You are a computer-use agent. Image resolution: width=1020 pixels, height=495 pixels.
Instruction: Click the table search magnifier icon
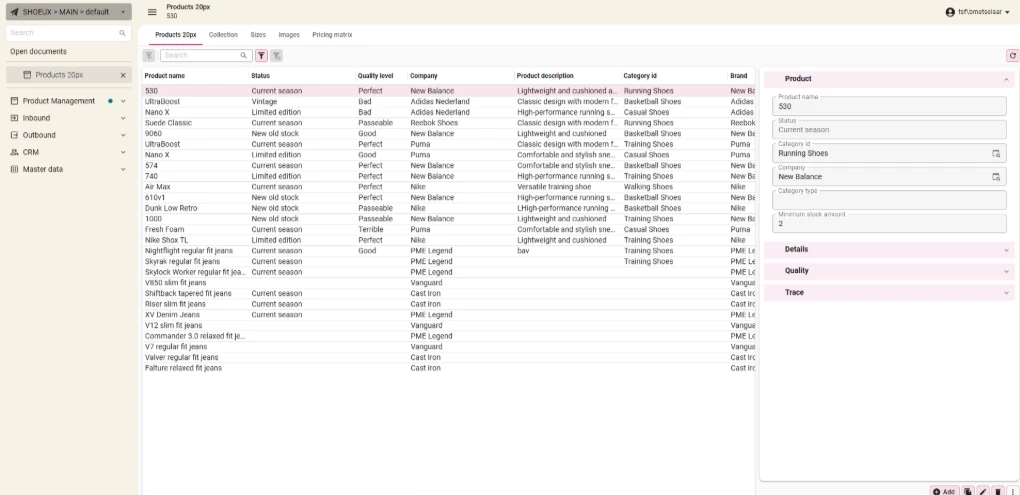pos(244,56)
